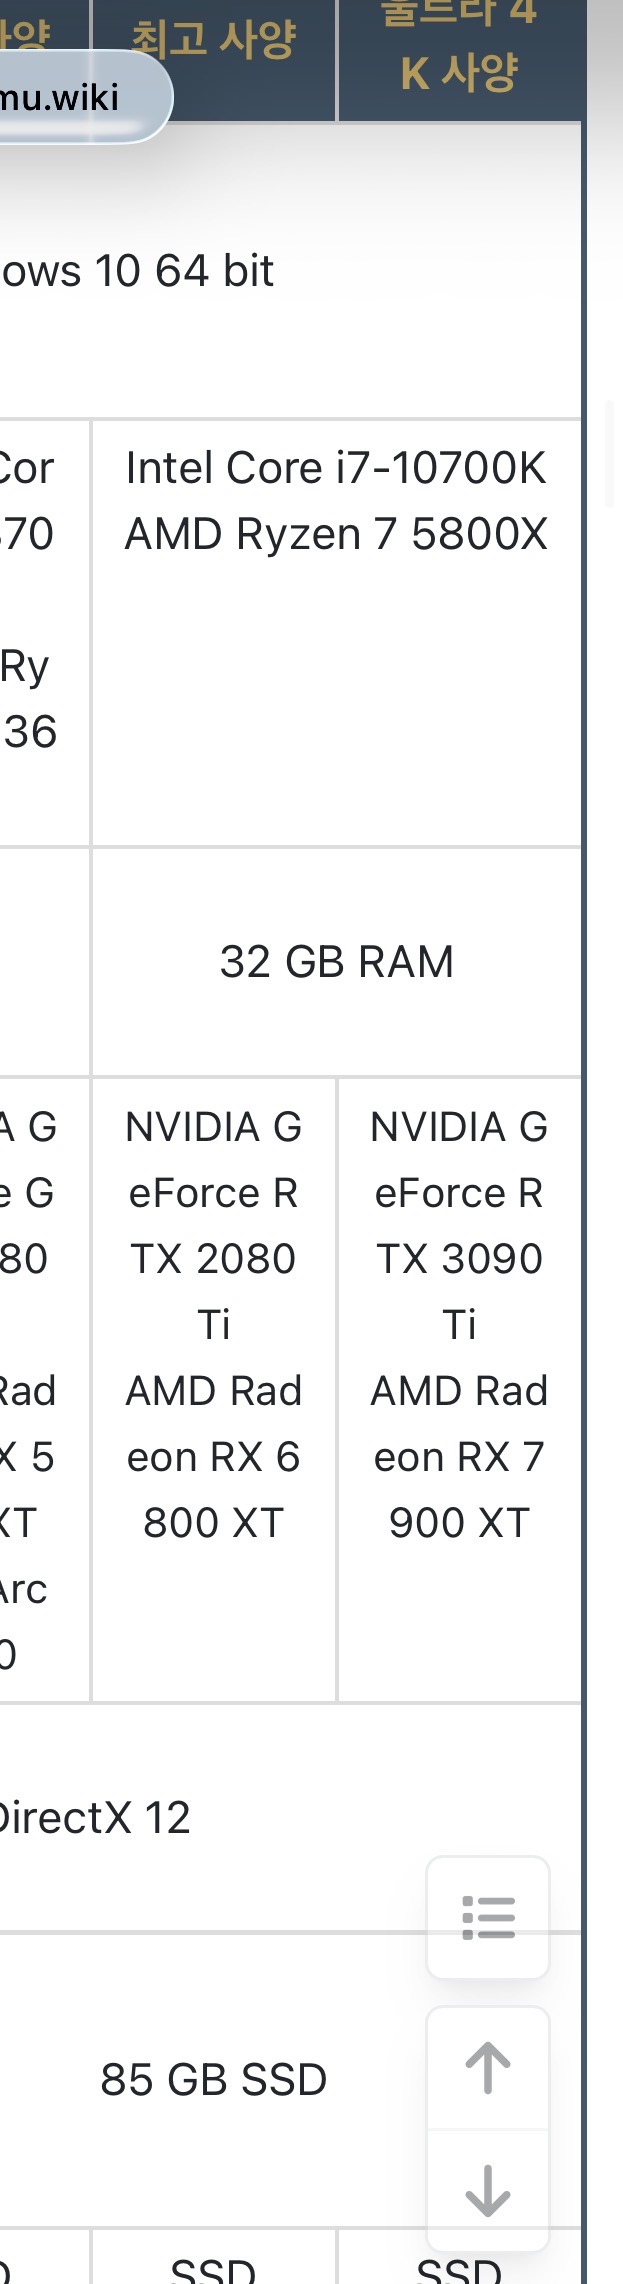Image resolution: width=623 pixels, height=2284 pixels.
Task: Open the table of contents list icon
Action: (488, 1917)
